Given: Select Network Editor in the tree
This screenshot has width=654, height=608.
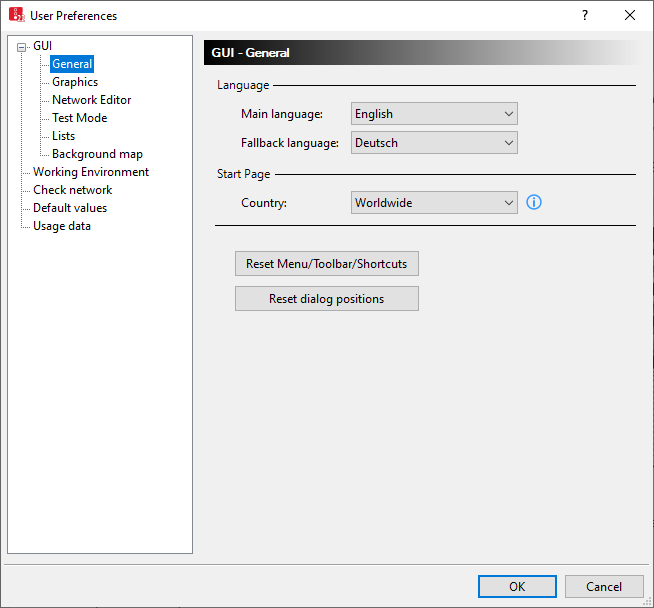Looking at the screenshot, I should click(91, 100).
